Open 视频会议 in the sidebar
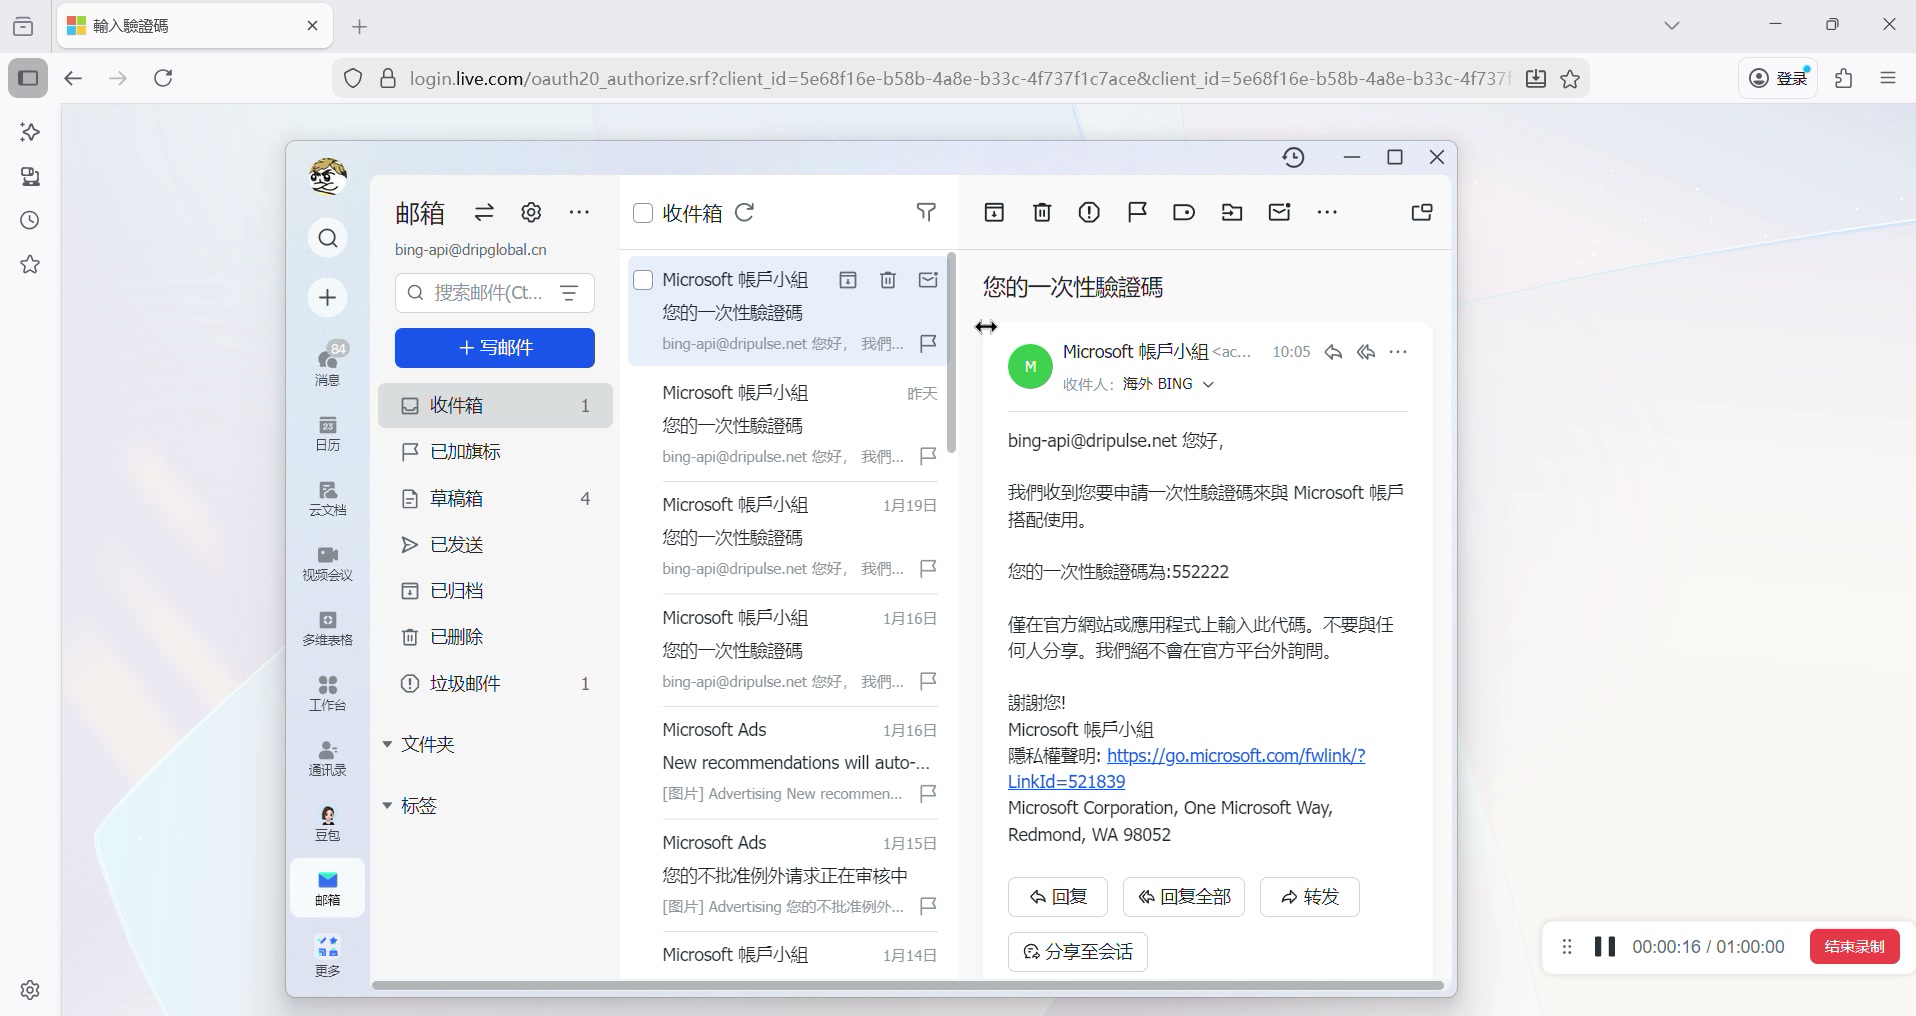1916x1016 pixels. [x=328, y=563]
